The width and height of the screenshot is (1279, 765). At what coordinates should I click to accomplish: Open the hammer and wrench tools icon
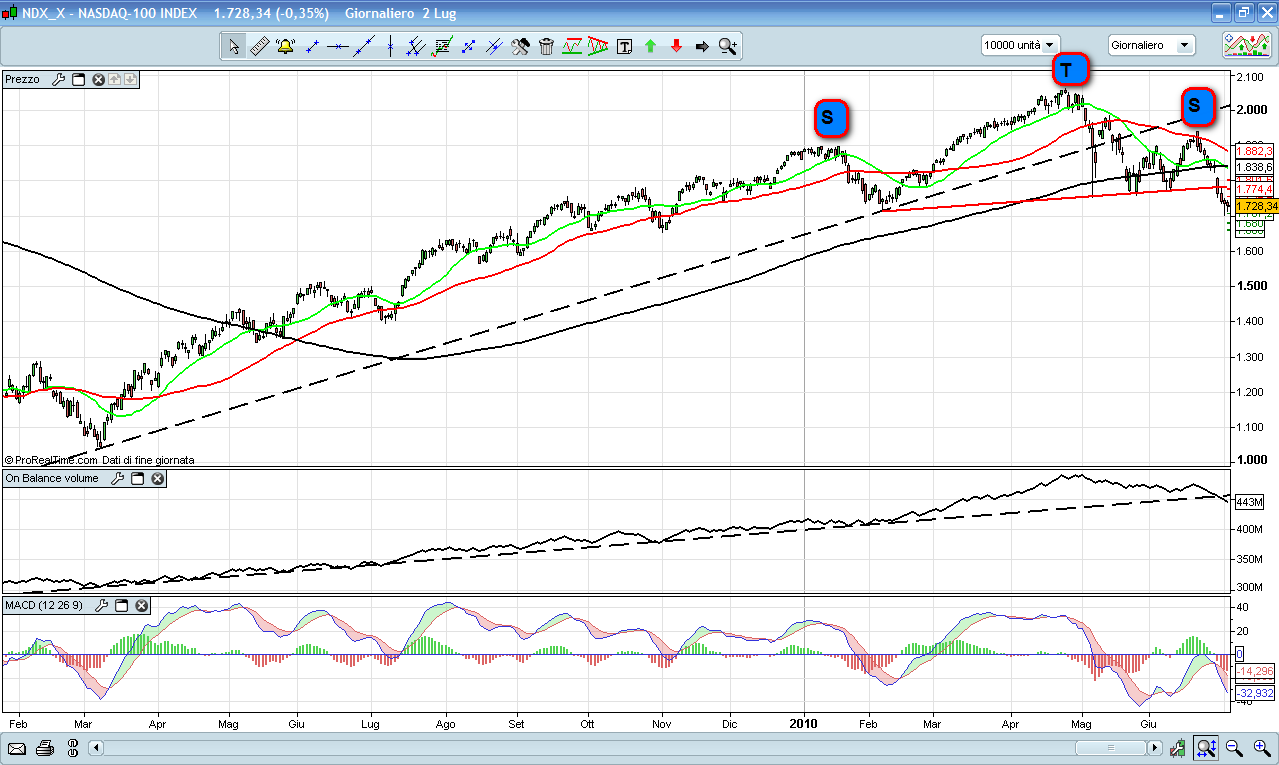520,46
